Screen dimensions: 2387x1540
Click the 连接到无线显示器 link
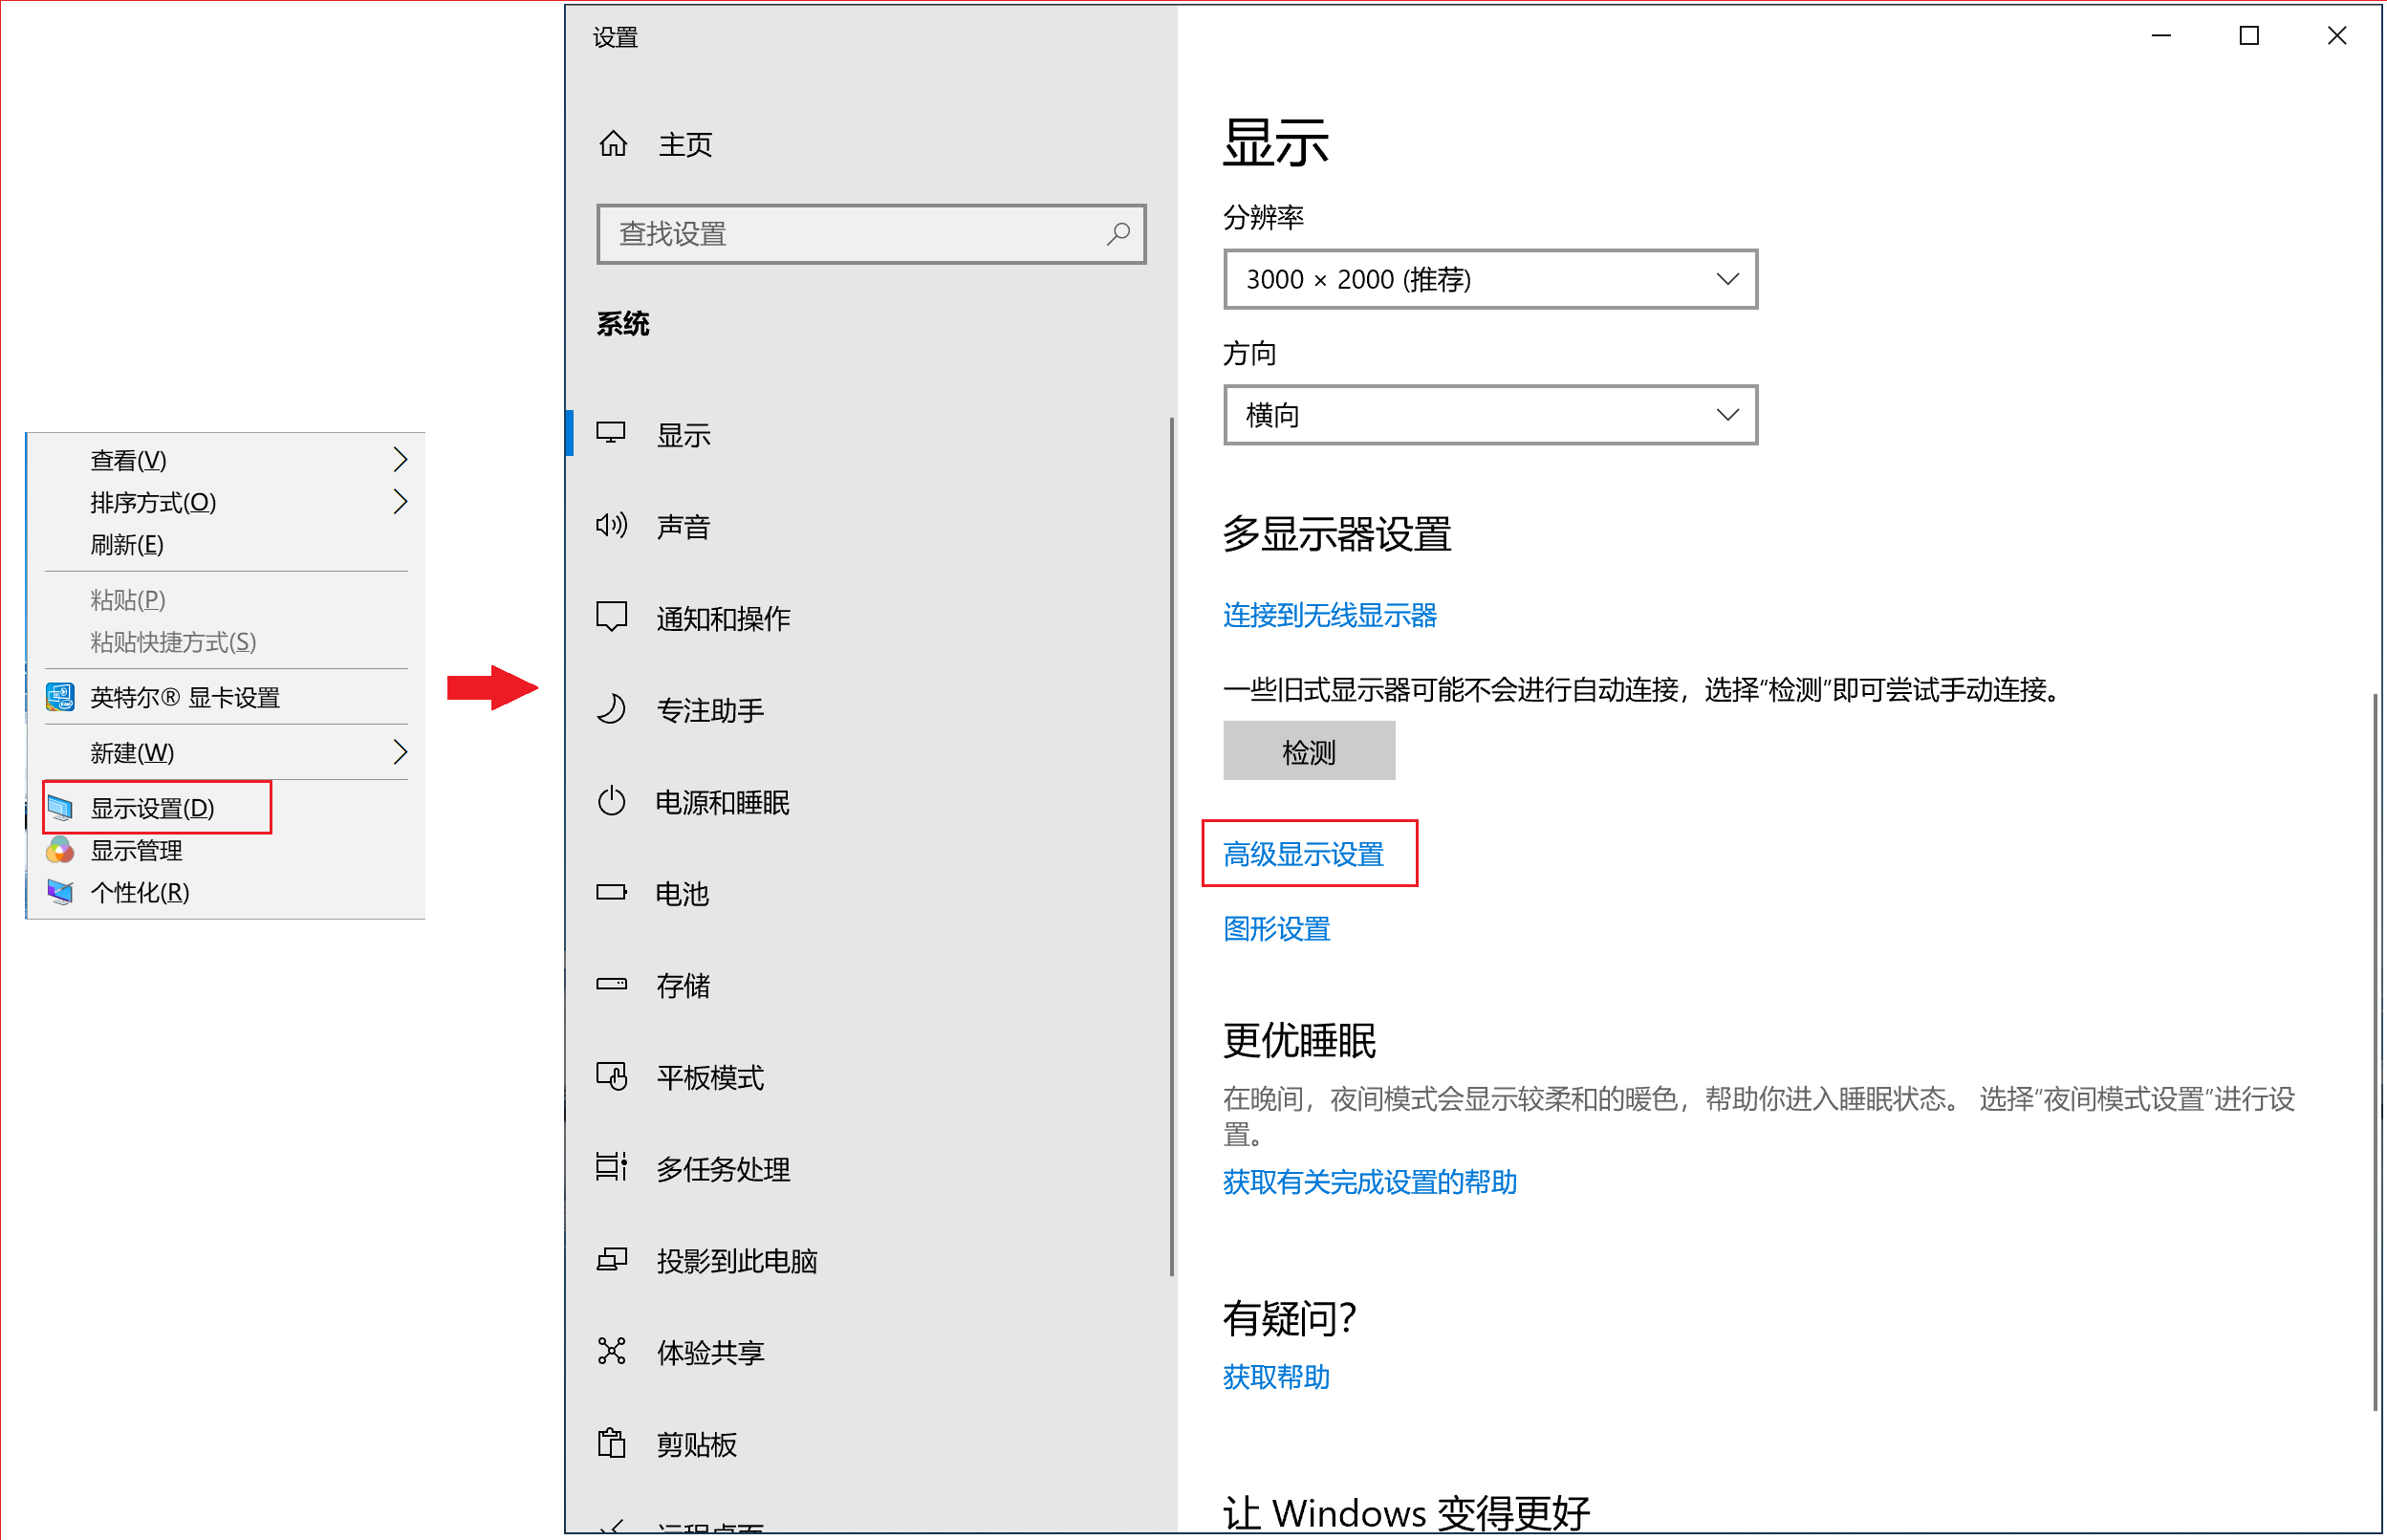[x=1329, y=615]
